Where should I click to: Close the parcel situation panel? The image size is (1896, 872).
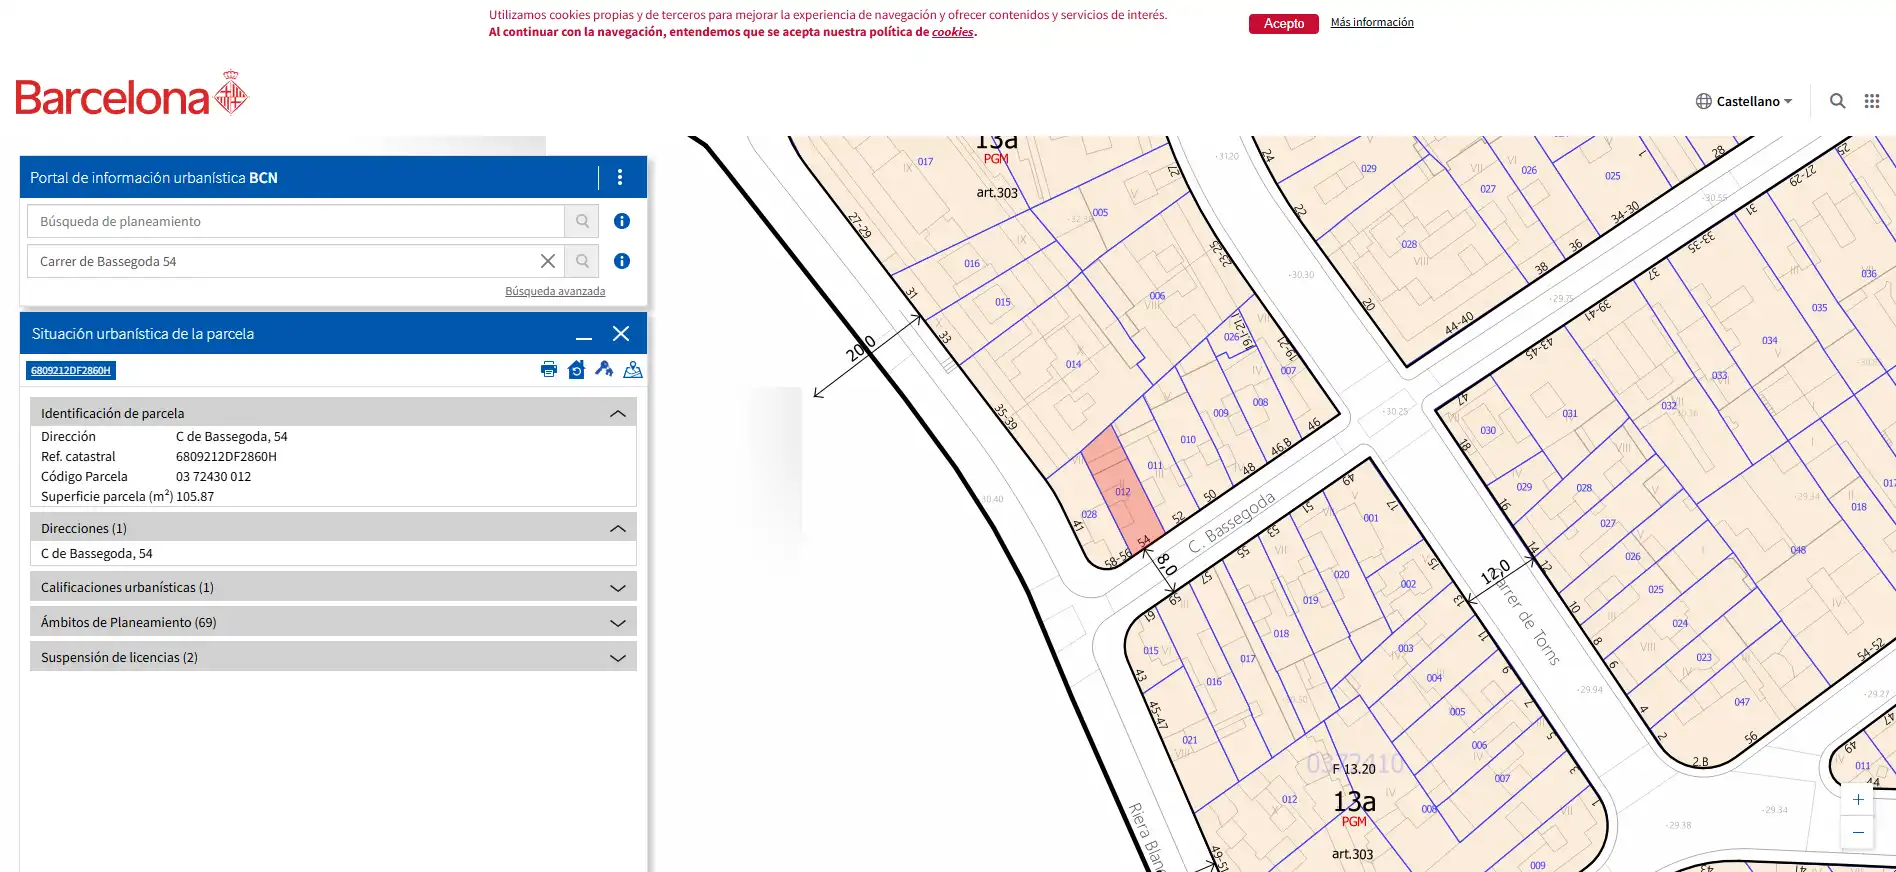point(621,334)
